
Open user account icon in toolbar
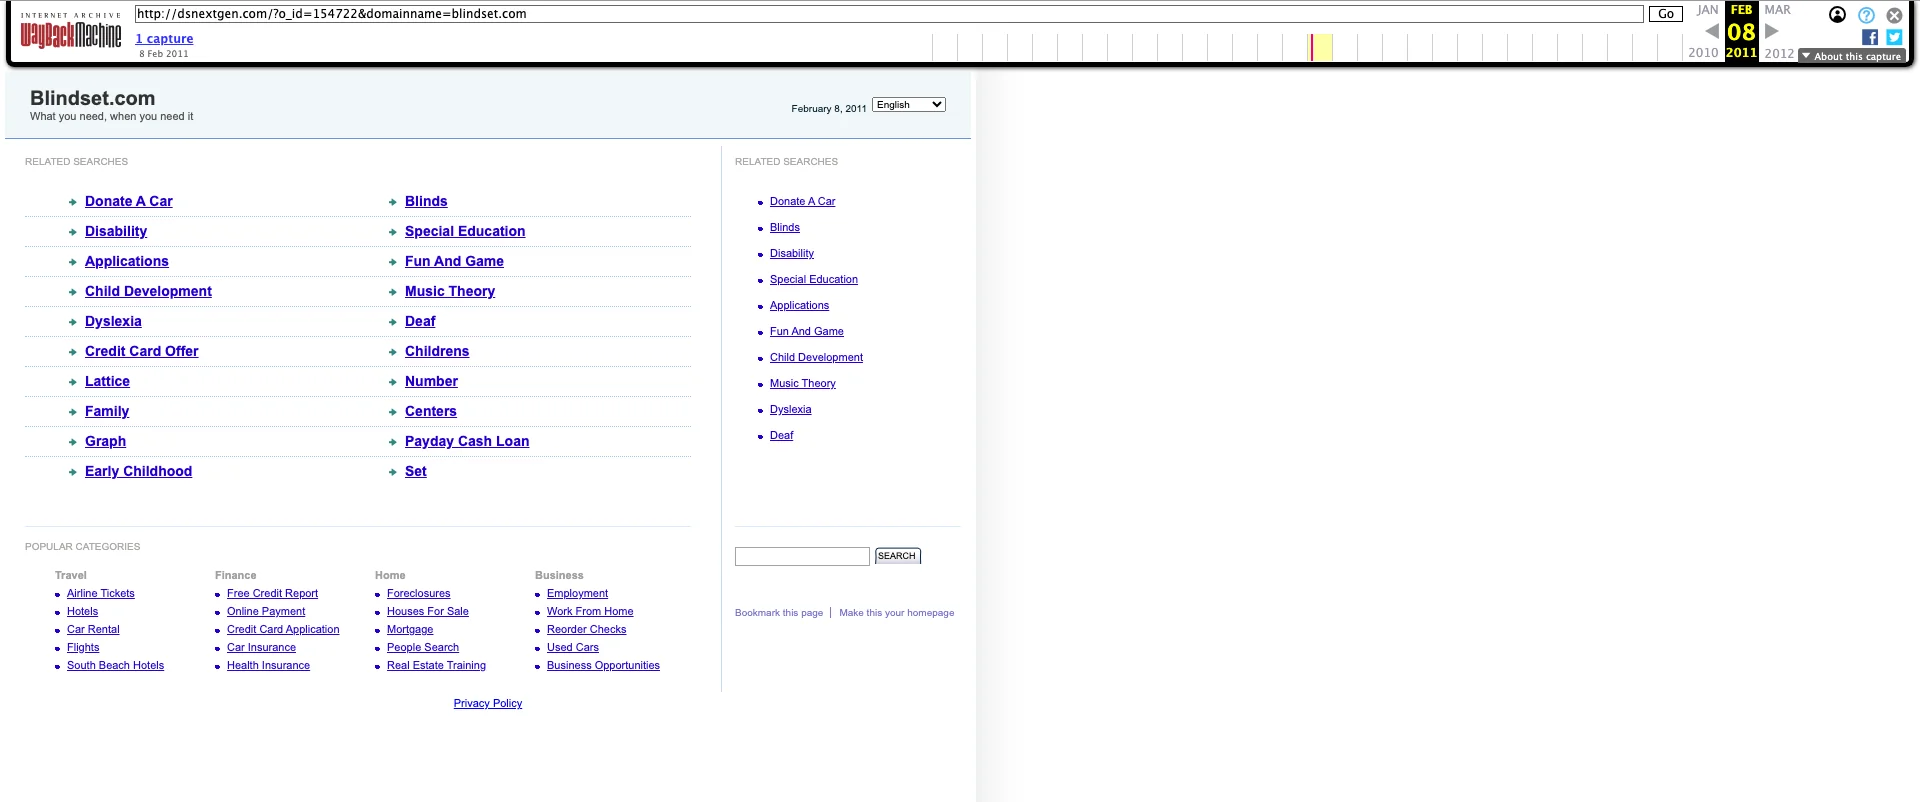pyautogui.click(x=1837, y=15)
